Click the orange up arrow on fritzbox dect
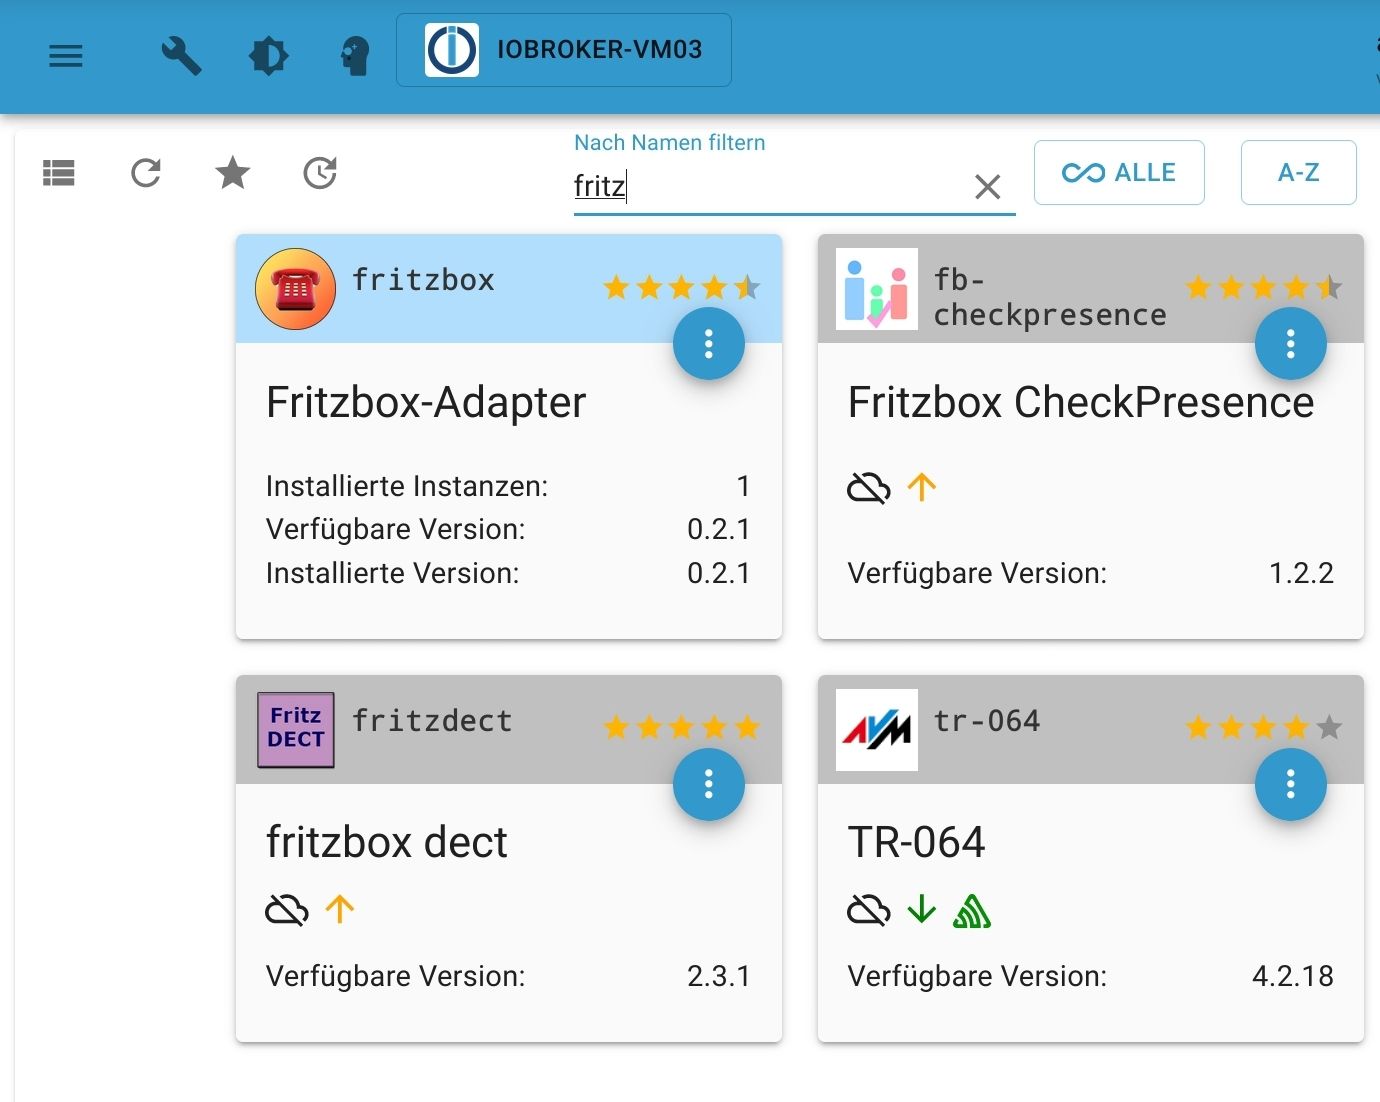 coord(340,909)
